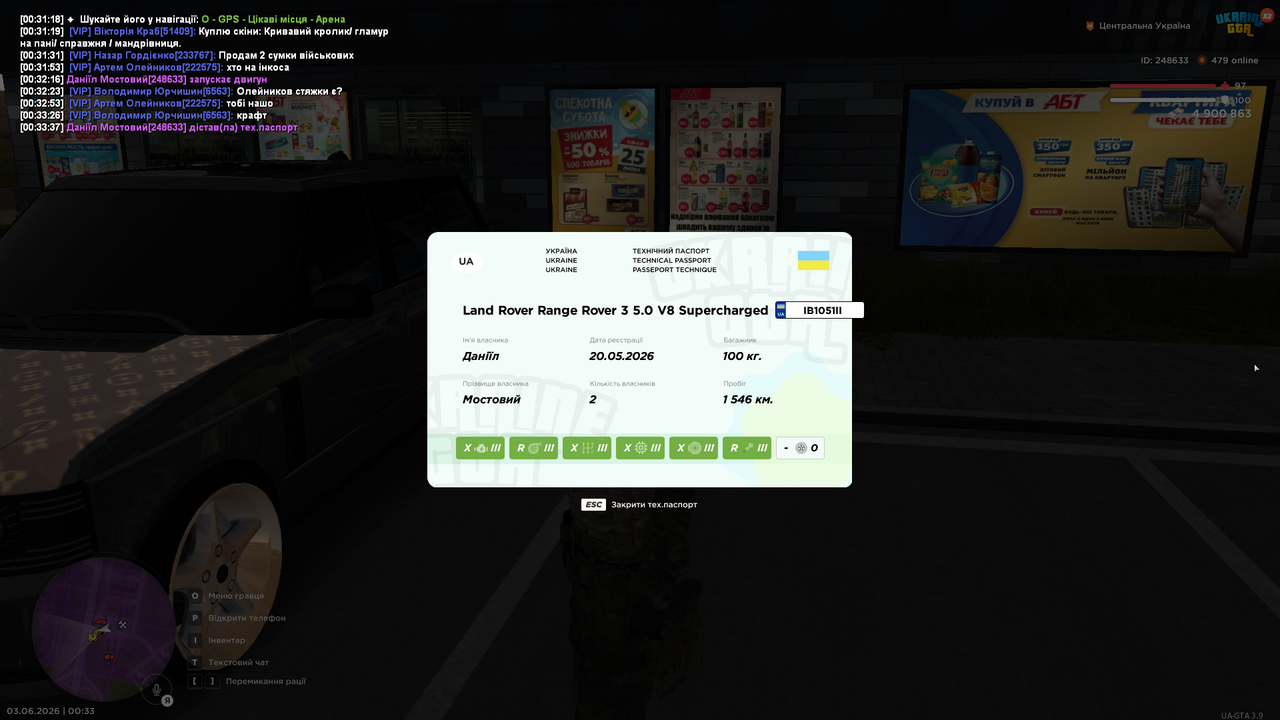Click the red health cross icon
1280x720 pixels.
point(1225,86)
